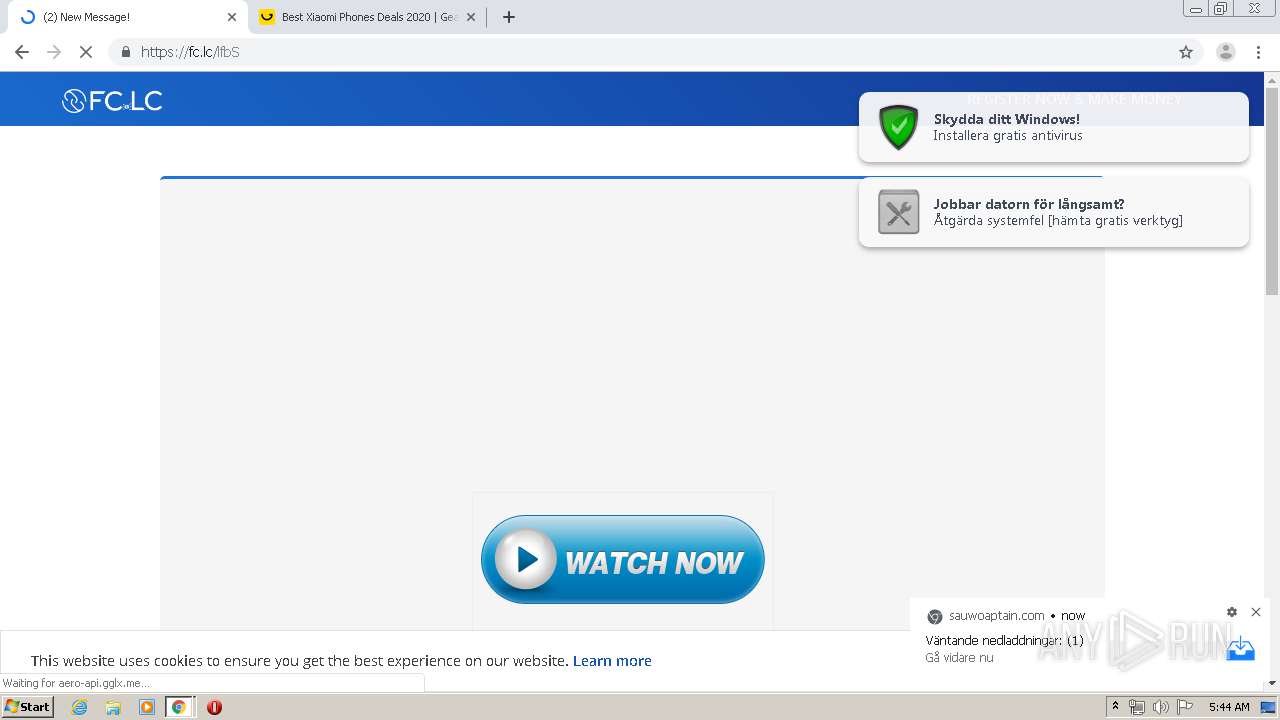Click the forward navigation arrow
The height and width of the screenshot is (720, 1280).
[x=54, y=52]
